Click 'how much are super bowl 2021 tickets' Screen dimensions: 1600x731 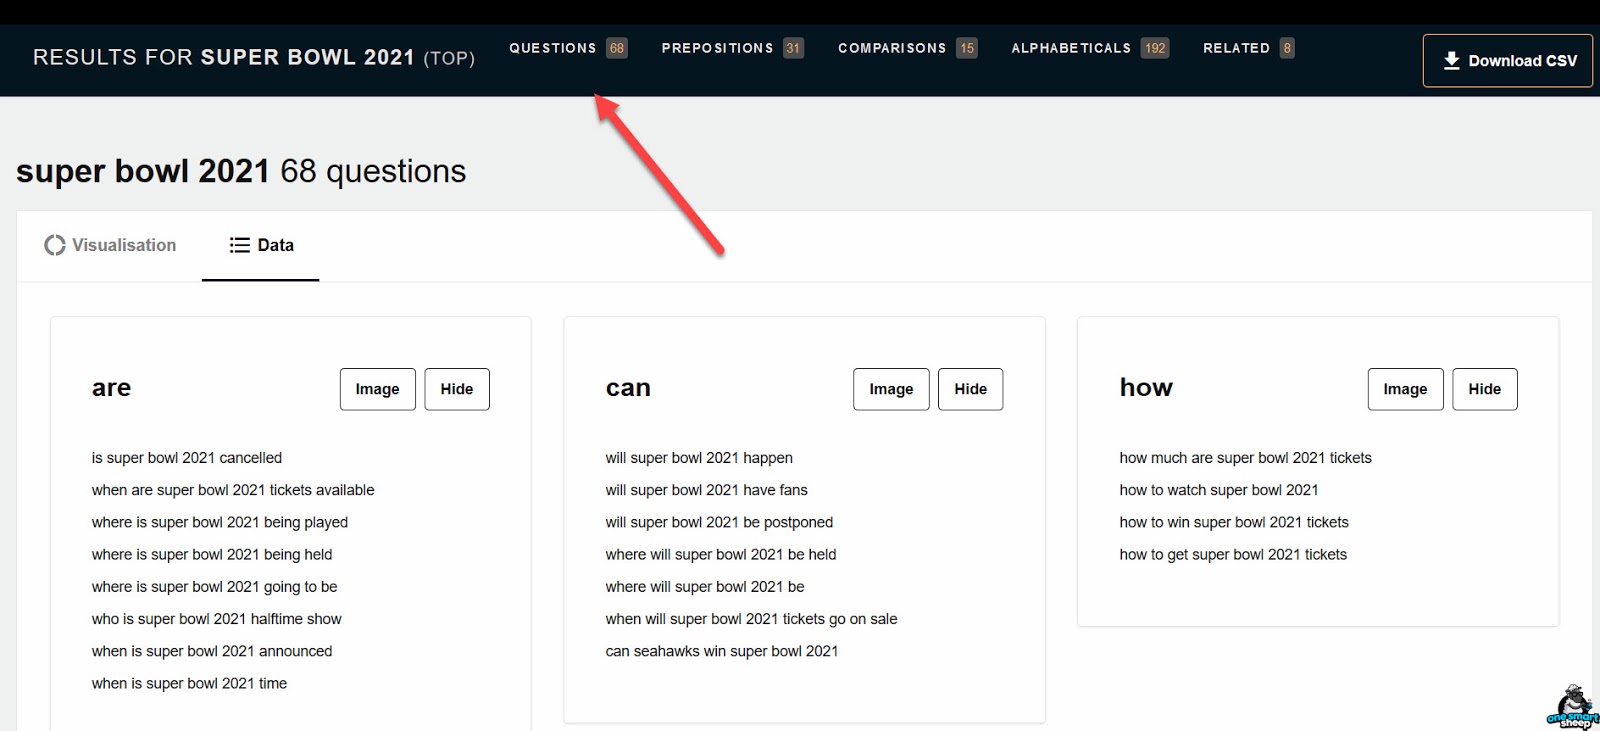tap(1245, 458)
